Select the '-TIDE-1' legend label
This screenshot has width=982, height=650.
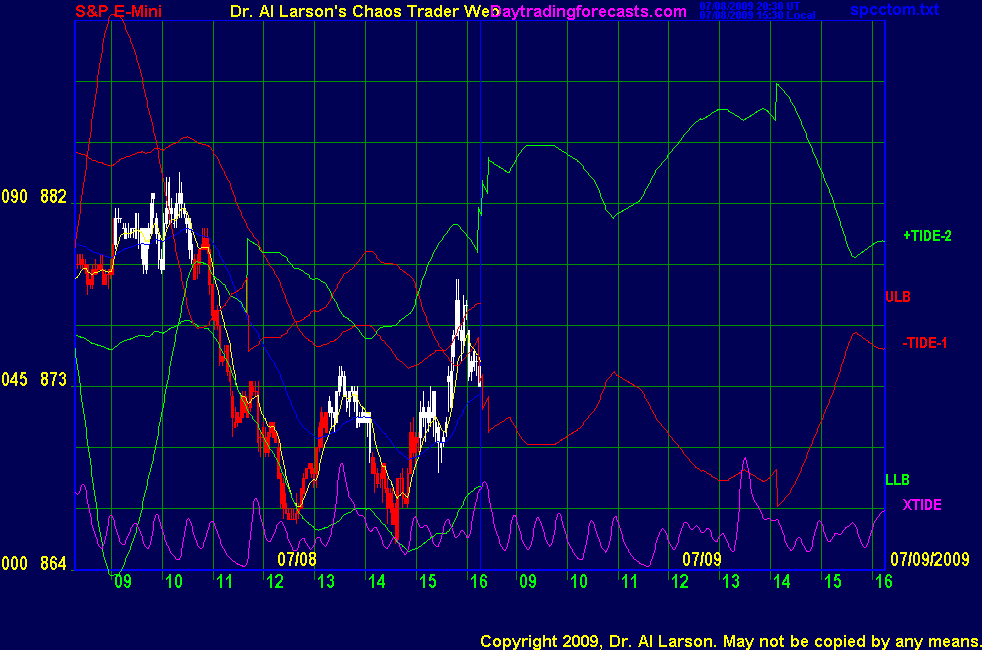tap(924, 343)
